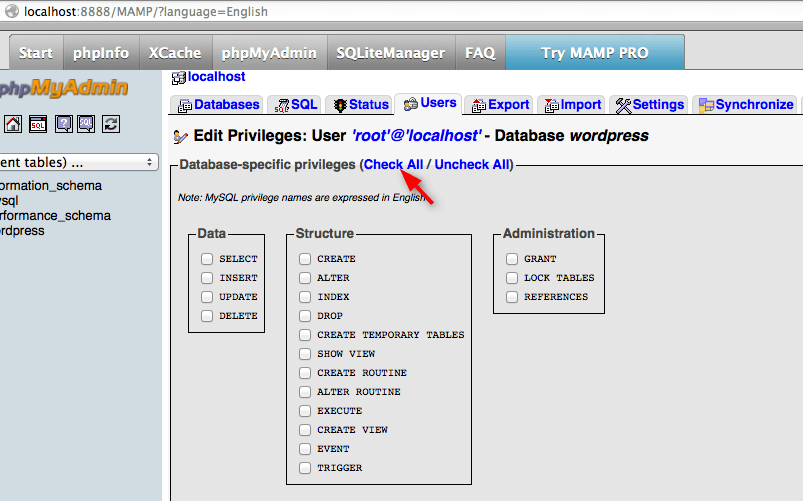The height and width of the screenshot is (501, 803).
Task: Follow the 'root'@'localhost' user link
Action: pyautogui.click(x=416, y=136)
